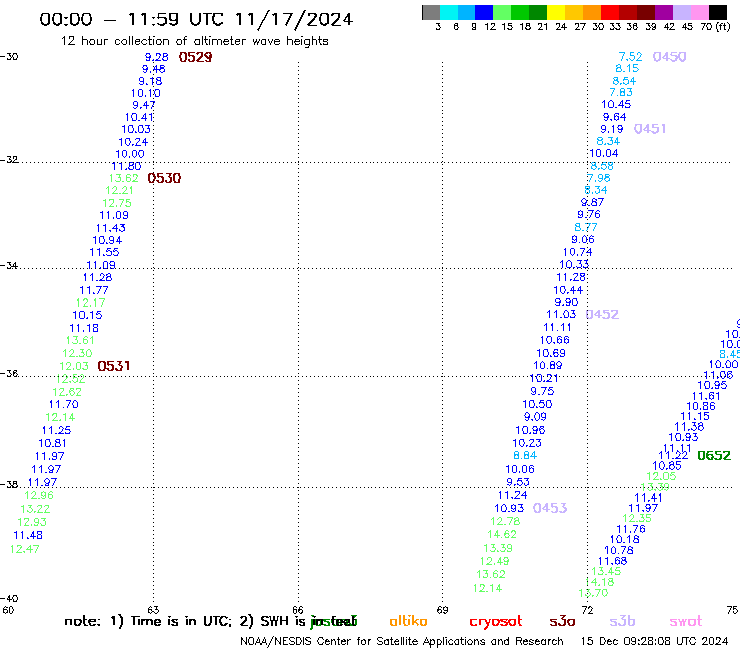Click the wave height value 14.18
The image size is (740, 650).
[x=600, y=582]
